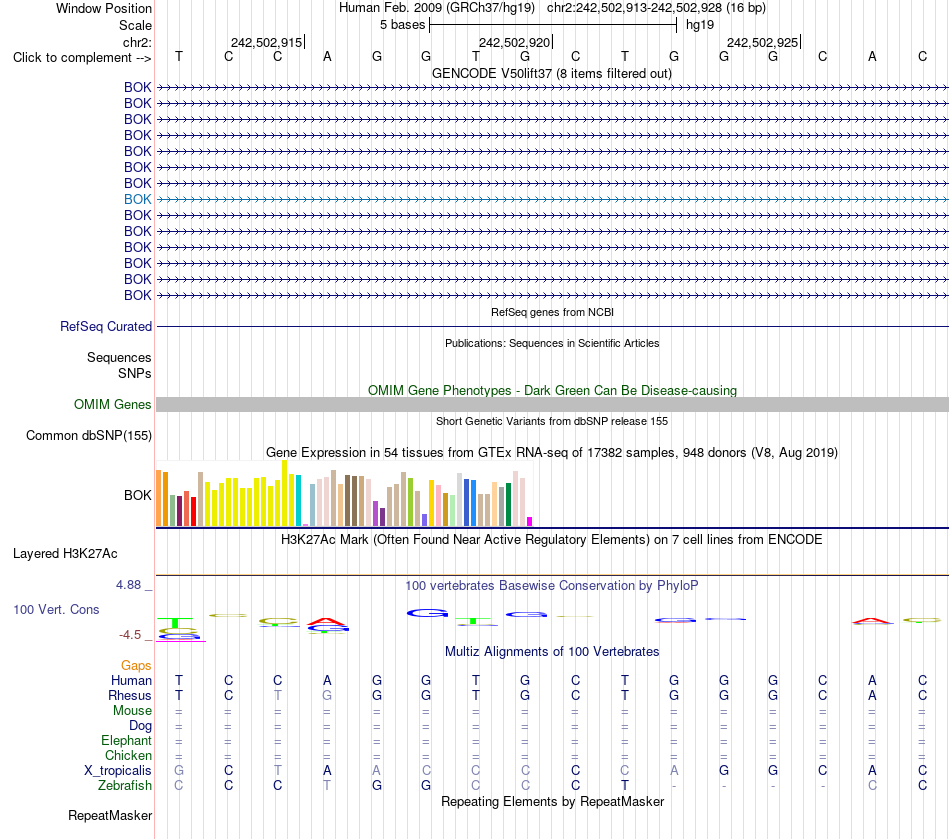Select the Zebrafish alignment row label
950x839 pixels.
pos(125,785)
